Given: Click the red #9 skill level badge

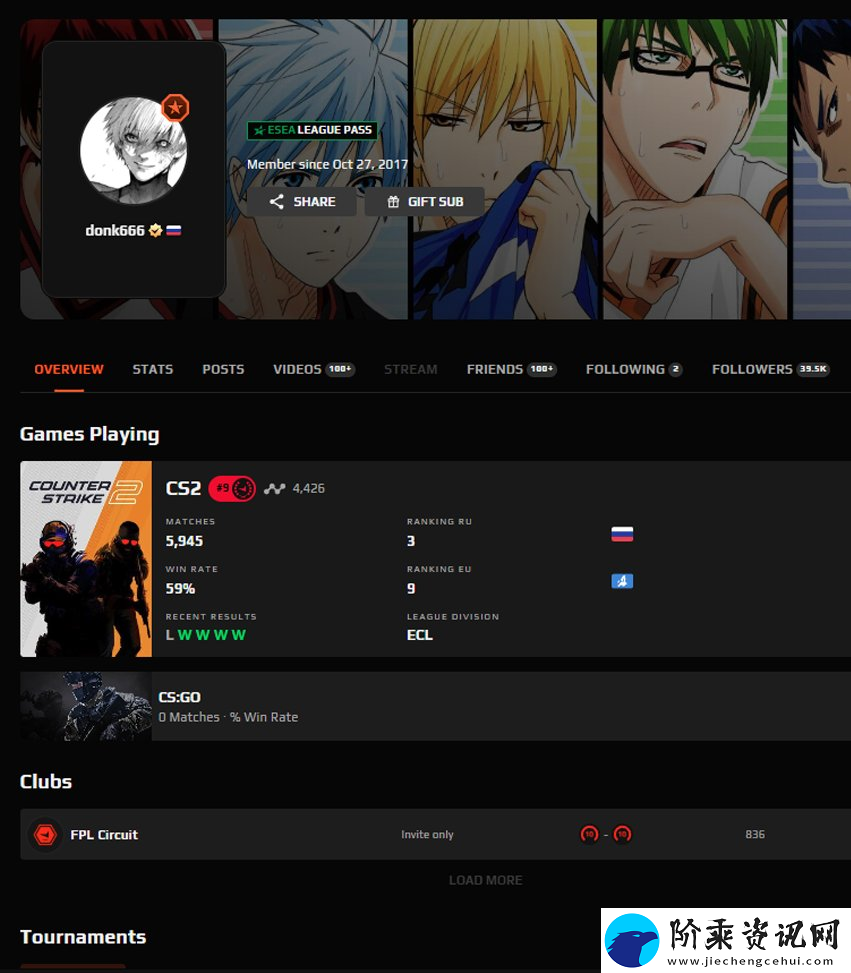Looking at the screenshot, I should 232,488.
